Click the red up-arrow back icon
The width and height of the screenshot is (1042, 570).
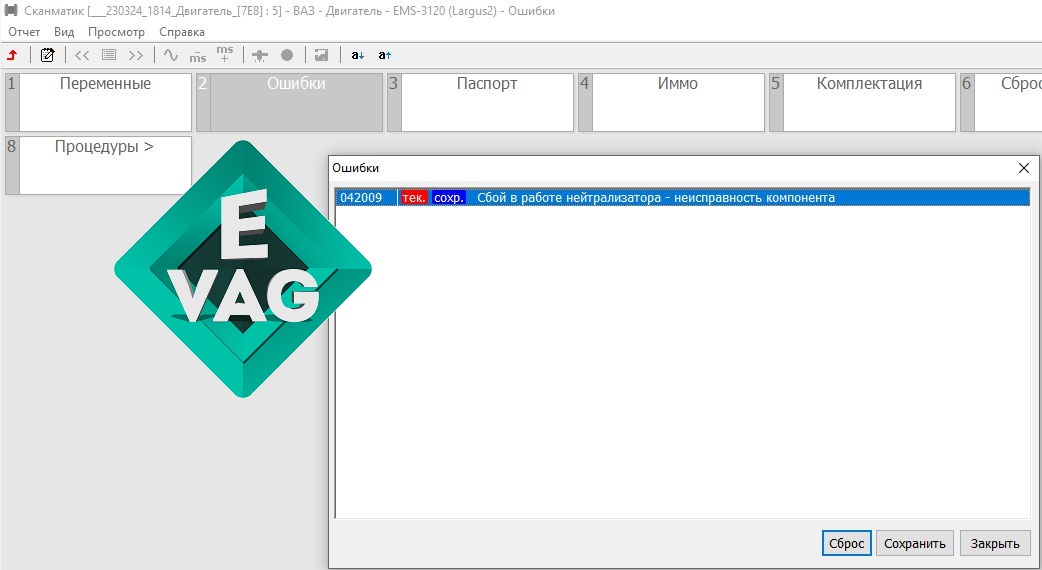point(13,55)
